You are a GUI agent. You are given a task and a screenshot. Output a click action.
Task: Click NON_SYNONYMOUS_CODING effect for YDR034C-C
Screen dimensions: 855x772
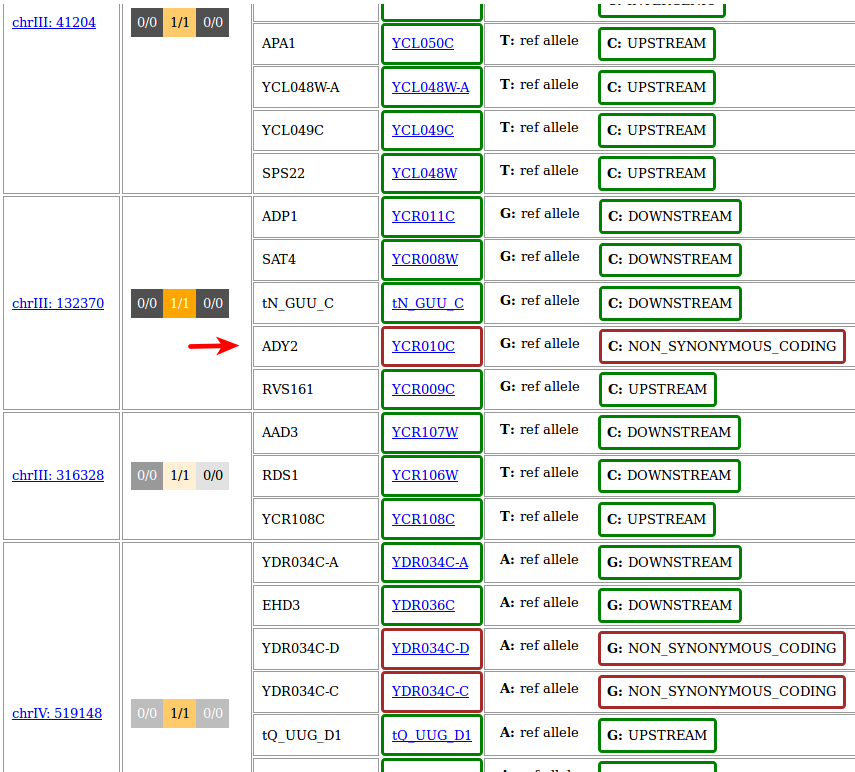[x=721, y=691]
